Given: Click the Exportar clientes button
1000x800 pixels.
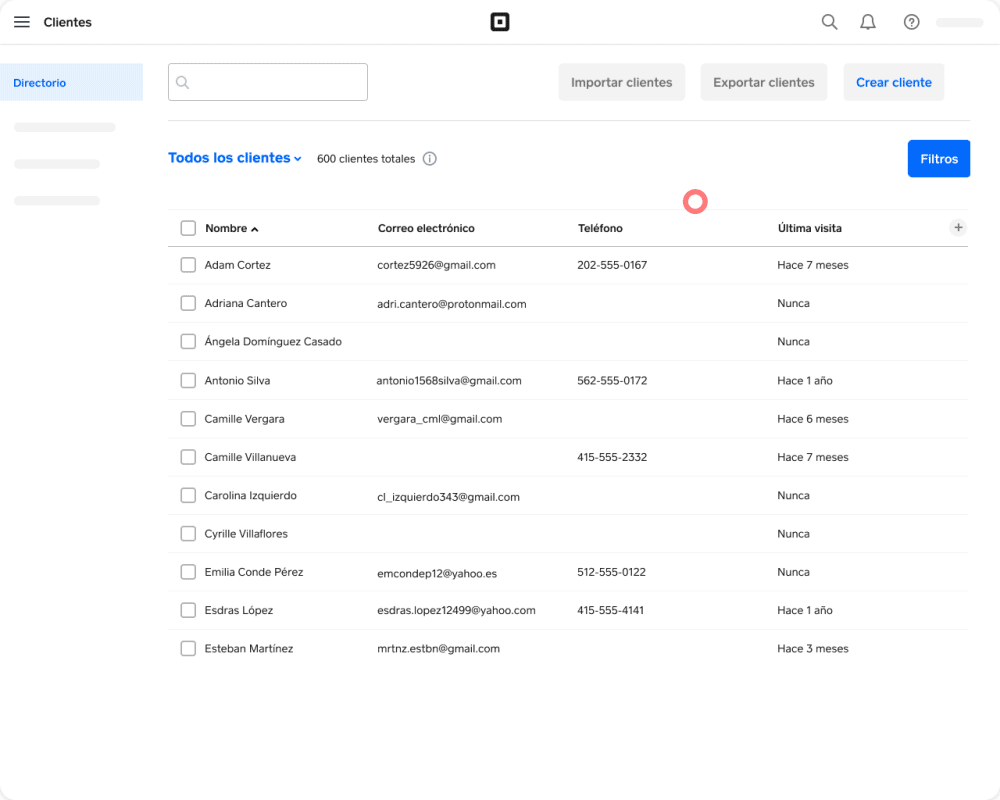Looking at the screenshot, I should point(764,82).
